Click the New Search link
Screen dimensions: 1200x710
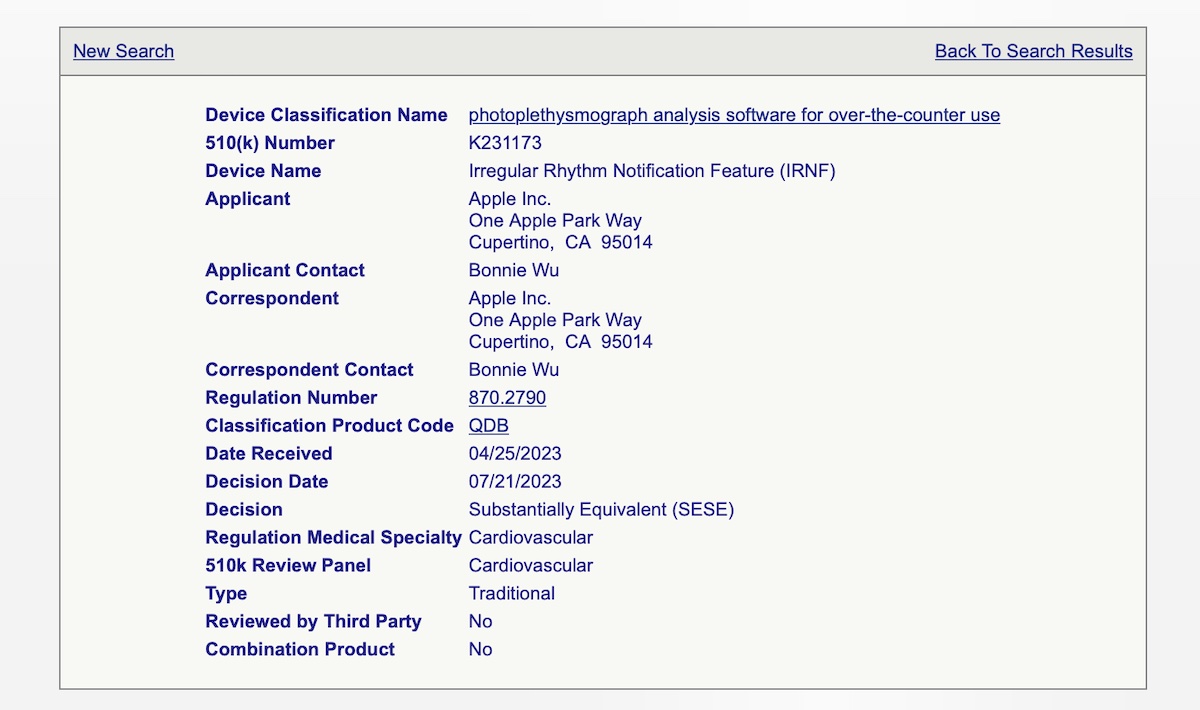pyautogui.click(x=123, y=51)
